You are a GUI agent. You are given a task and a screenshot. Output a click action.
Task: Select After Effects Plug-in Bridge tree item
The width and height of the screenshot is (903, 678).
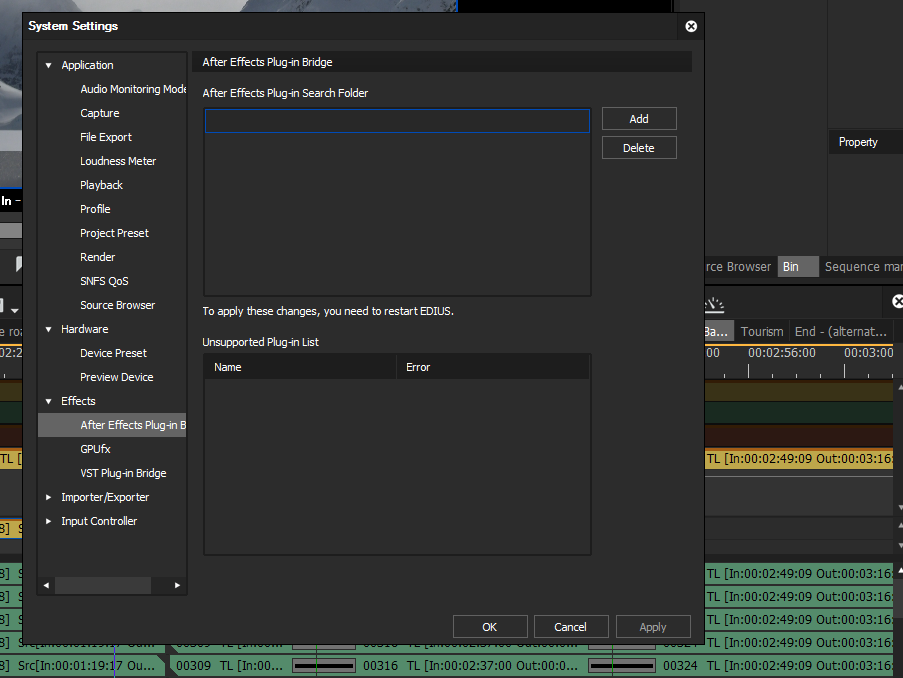click(x=112, y=425)
